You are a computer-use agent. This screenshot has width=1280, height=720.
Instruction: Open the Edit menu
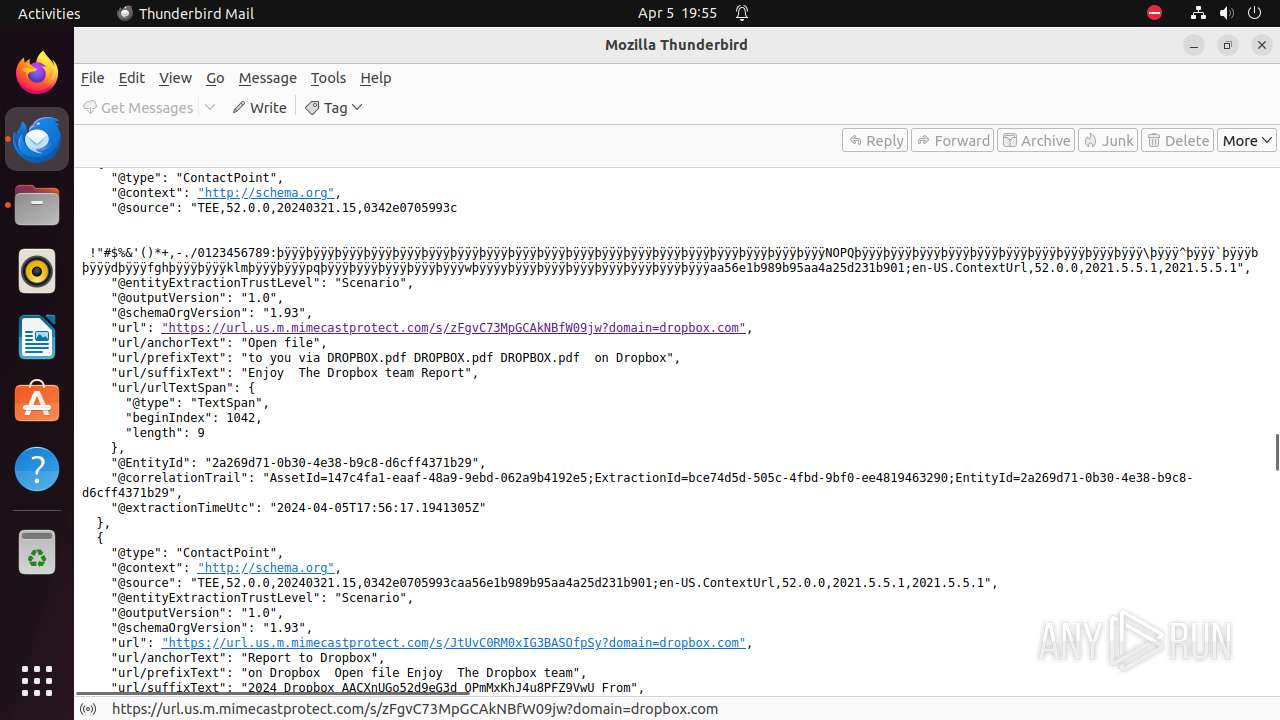click(x=131, y=78)
